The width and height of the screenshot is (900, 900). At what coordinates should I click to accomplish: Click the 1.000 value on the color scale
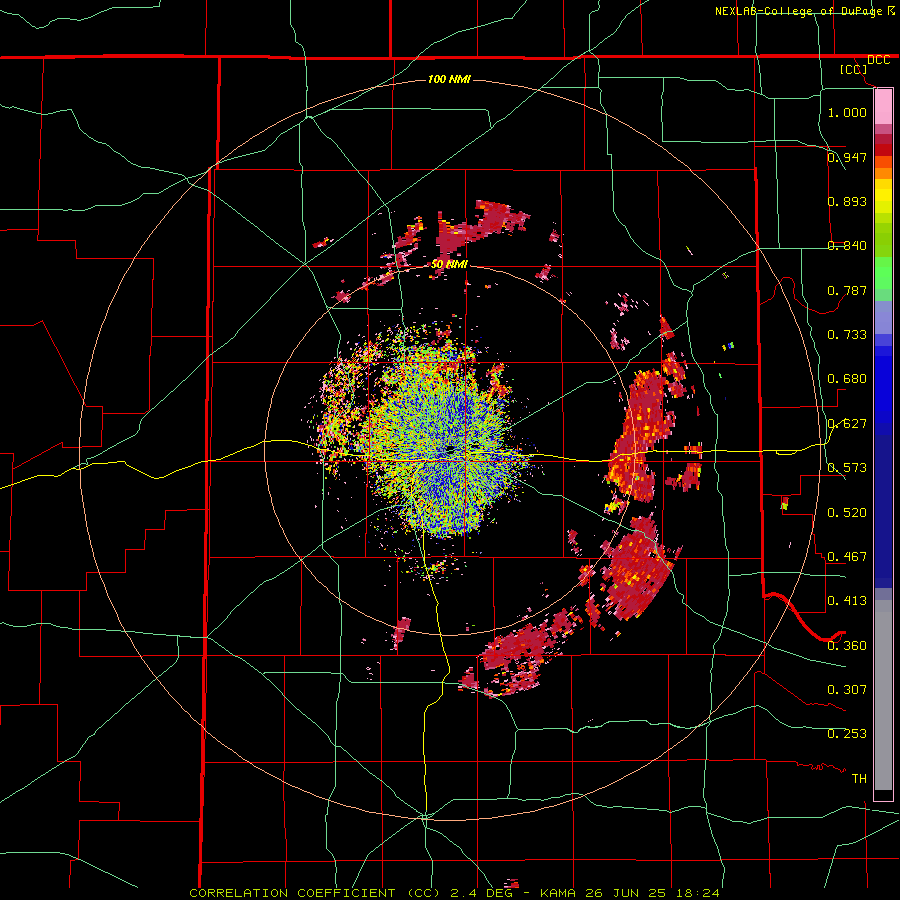point(847,112)
